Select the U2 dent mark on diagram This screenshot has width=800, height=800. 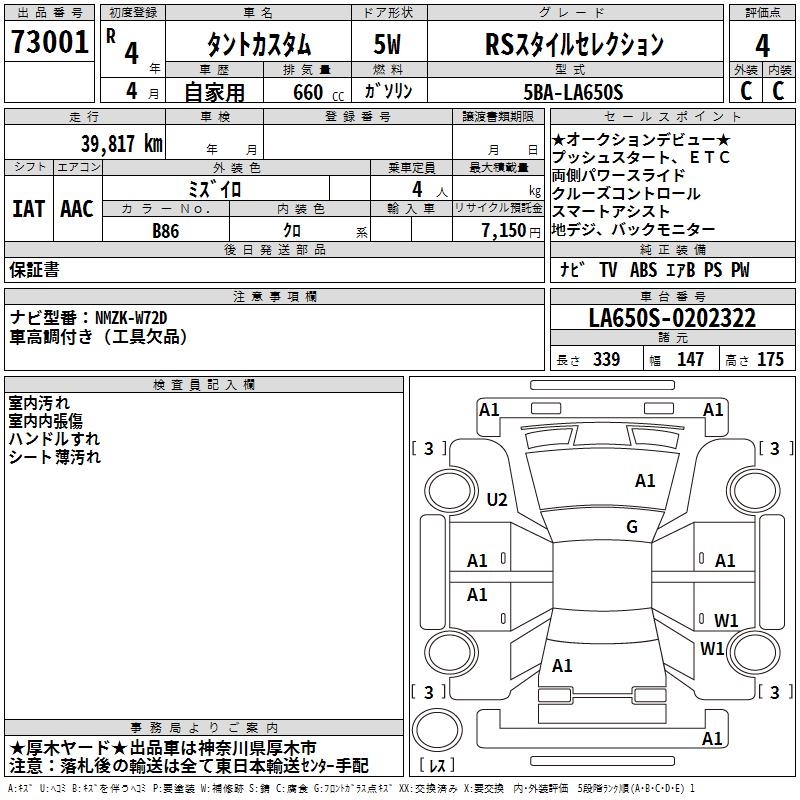(x=497, y=499)
